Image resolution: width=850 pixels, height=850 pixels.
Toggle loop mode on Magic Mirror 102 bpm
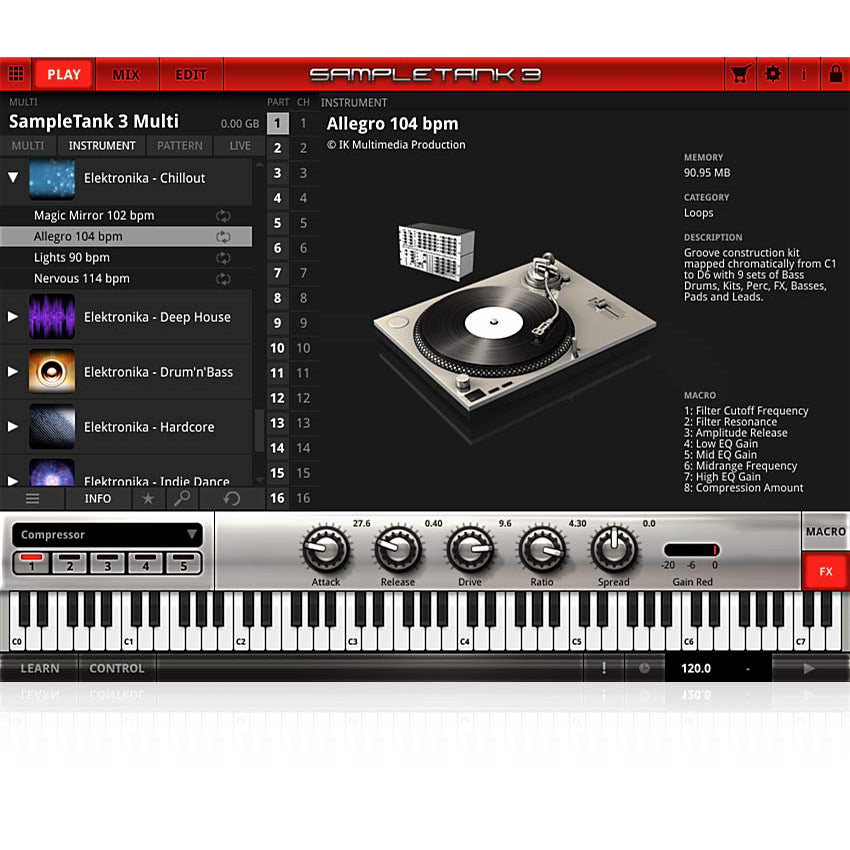click(224, 215)
